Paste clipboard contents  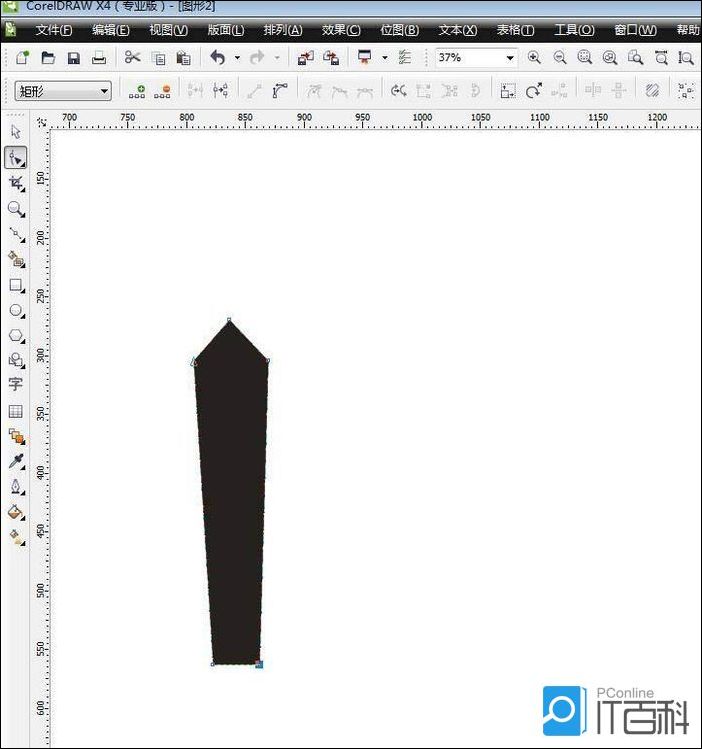coord(183,58)
